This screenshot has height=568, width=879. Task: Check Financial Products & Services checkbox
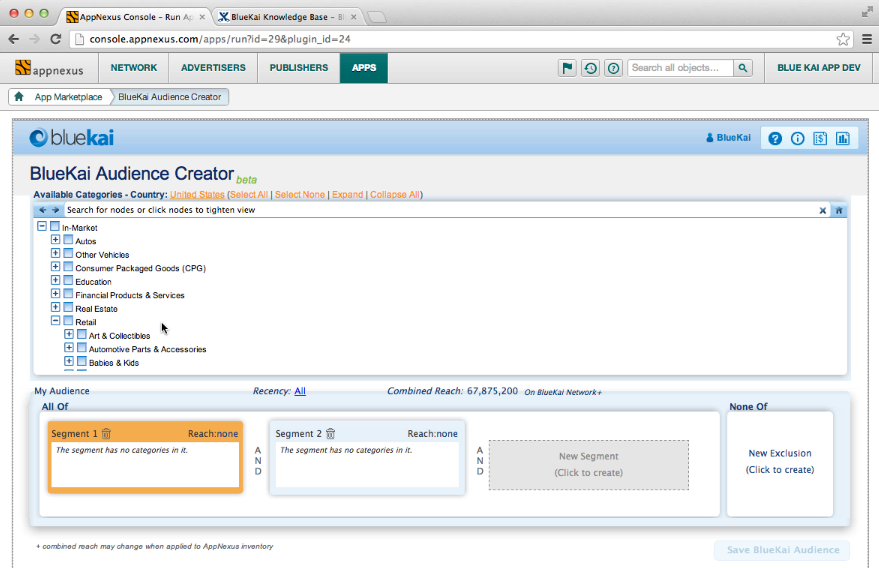point(68,293)
